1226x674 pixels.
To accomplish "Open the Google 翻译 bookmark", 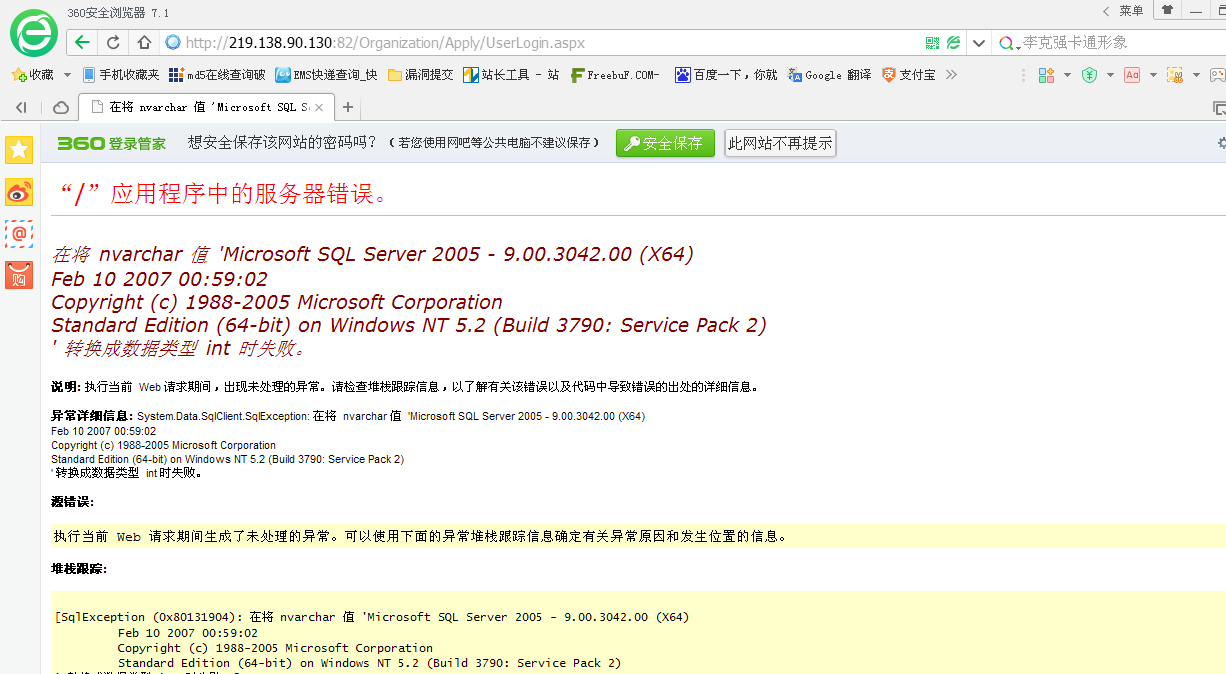I will pos(829,75).
